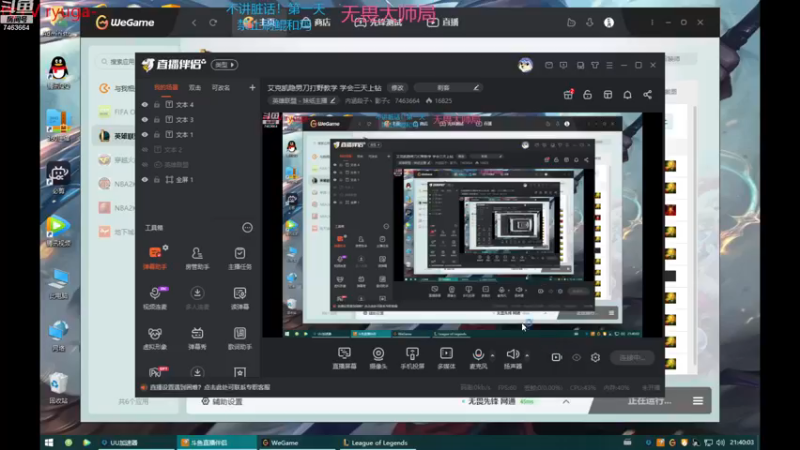Open the 视频连麦 video co-stream tool
This screenshot has width=800, height=450.
(x=155, y=298)
